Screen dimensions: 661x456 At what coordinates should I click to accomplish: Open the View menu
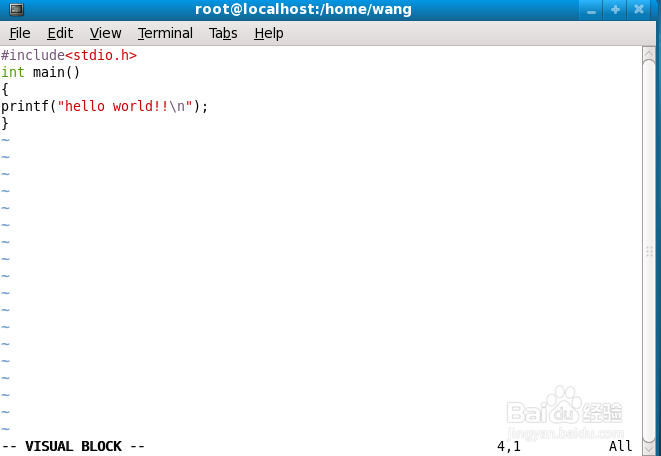tap(105, 33)
